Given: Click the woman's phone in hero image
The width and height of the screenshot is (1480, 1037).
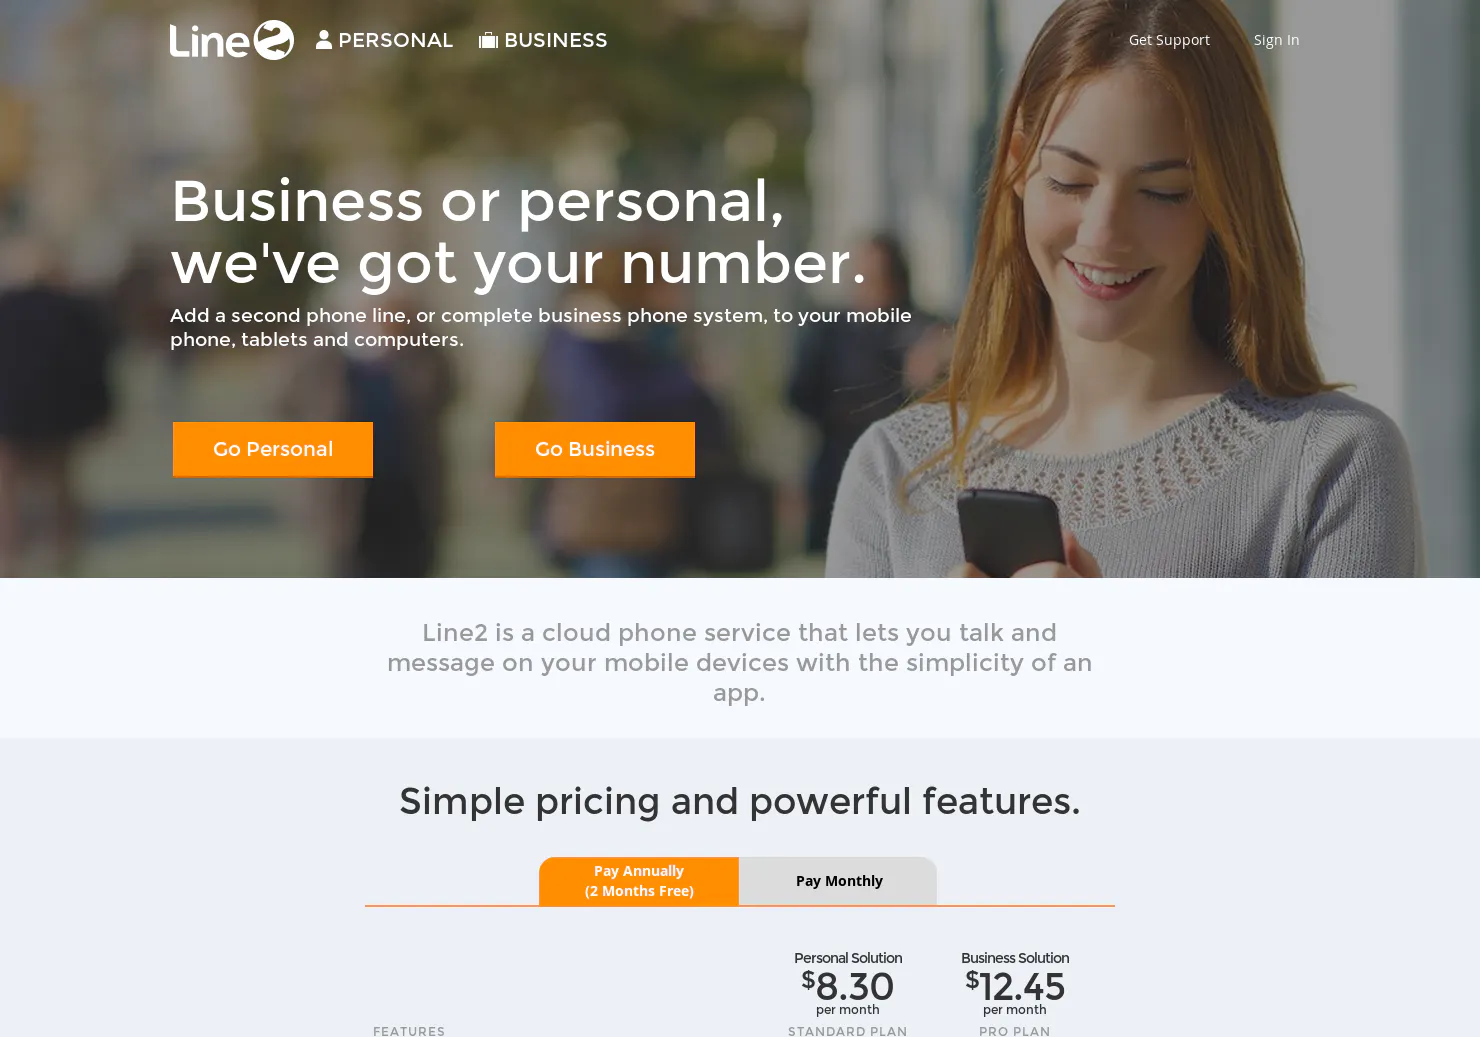Looking at the screenshot, I should (1011, 534).
